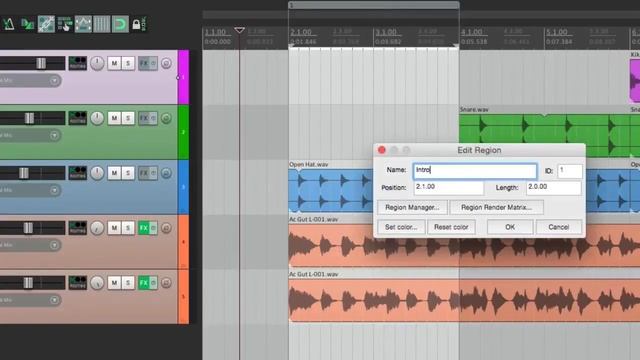The image size is (640, 360).
Task: Open the routing button on orange track 5
Action: (x=78, y=282)
